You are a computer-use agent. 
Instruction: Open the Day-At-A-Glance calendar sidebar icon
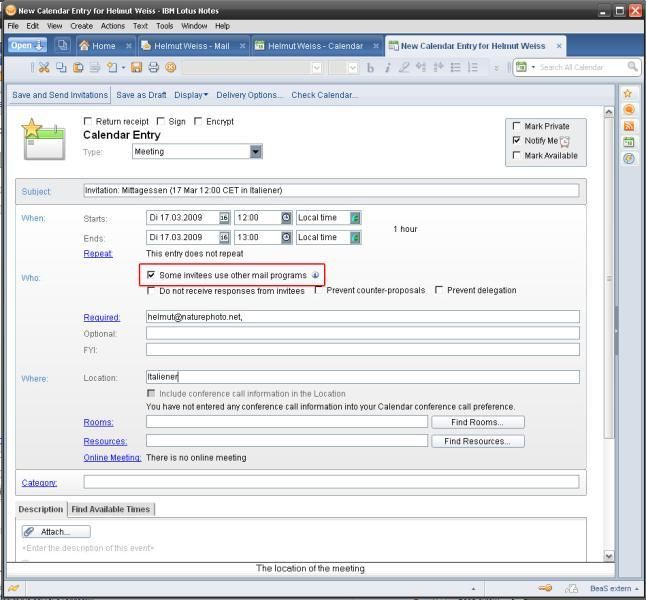[x=629, y=142]
